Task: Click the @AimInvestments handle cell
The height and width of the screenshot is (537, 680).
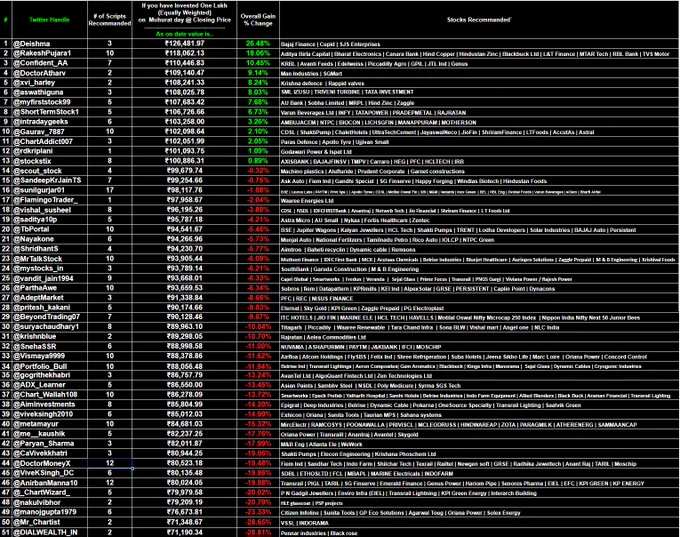Action: (x=50, y=405)
